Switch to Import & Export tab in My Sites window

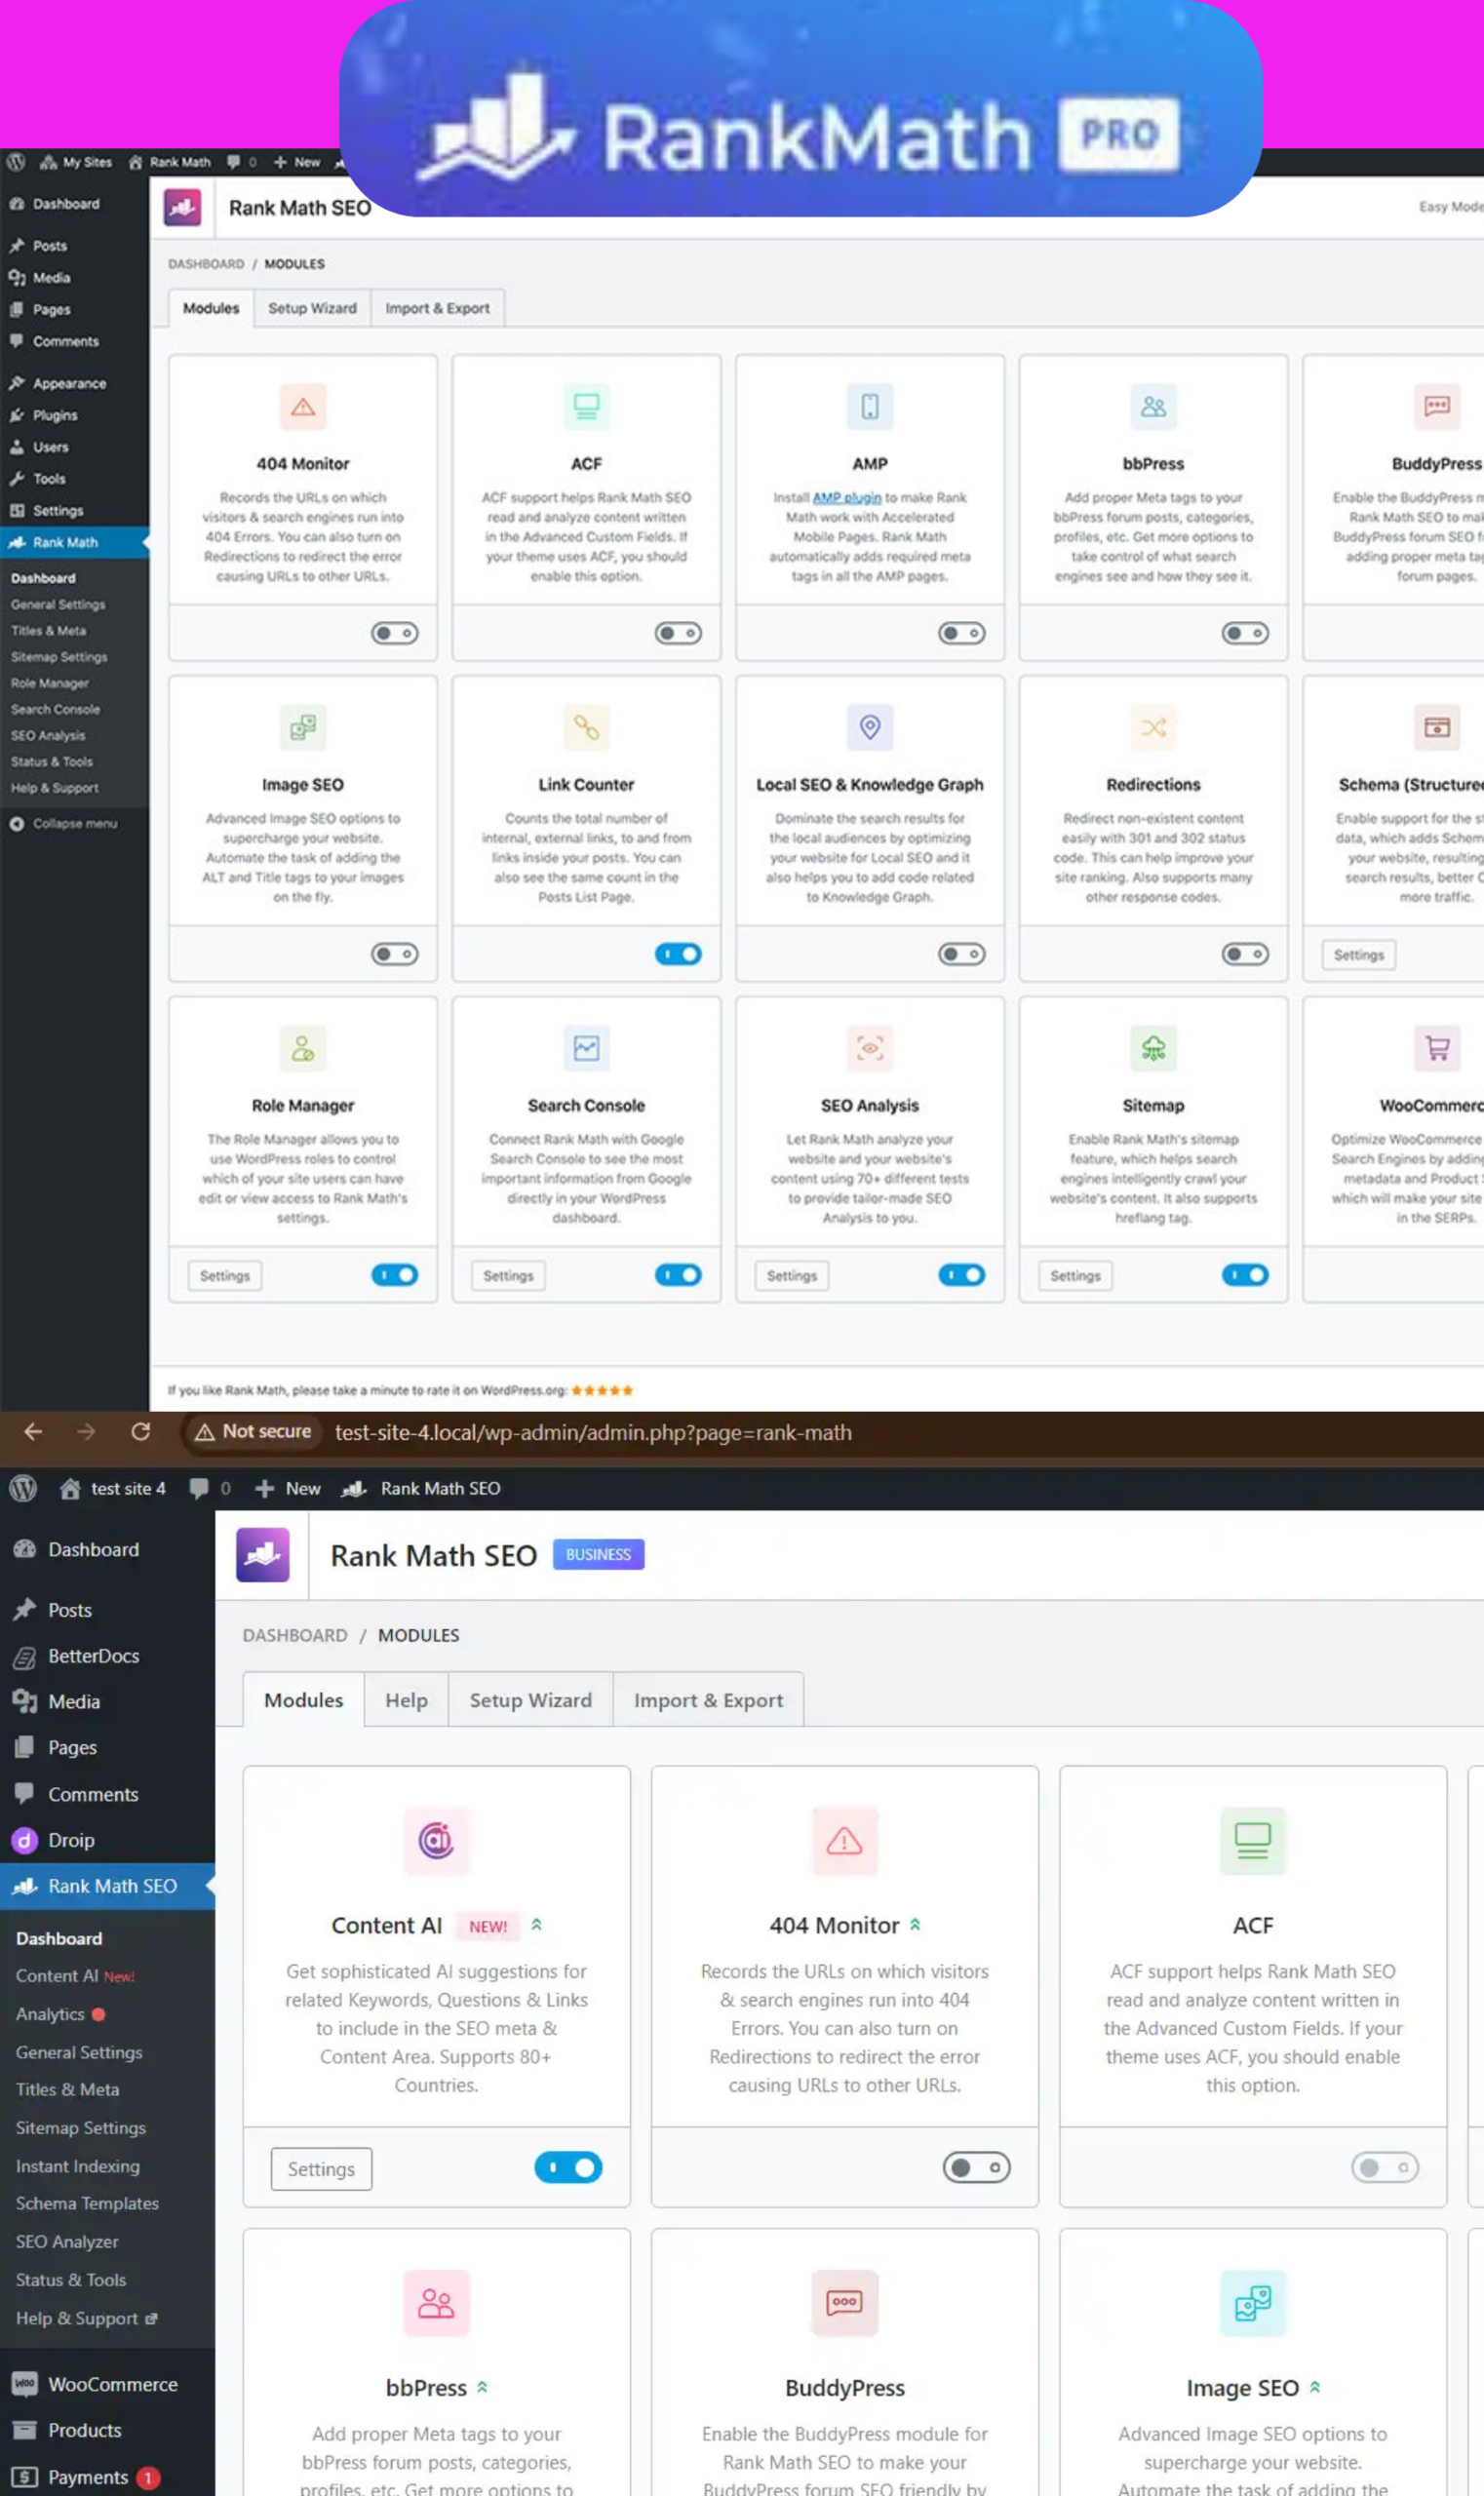(437, 308)
